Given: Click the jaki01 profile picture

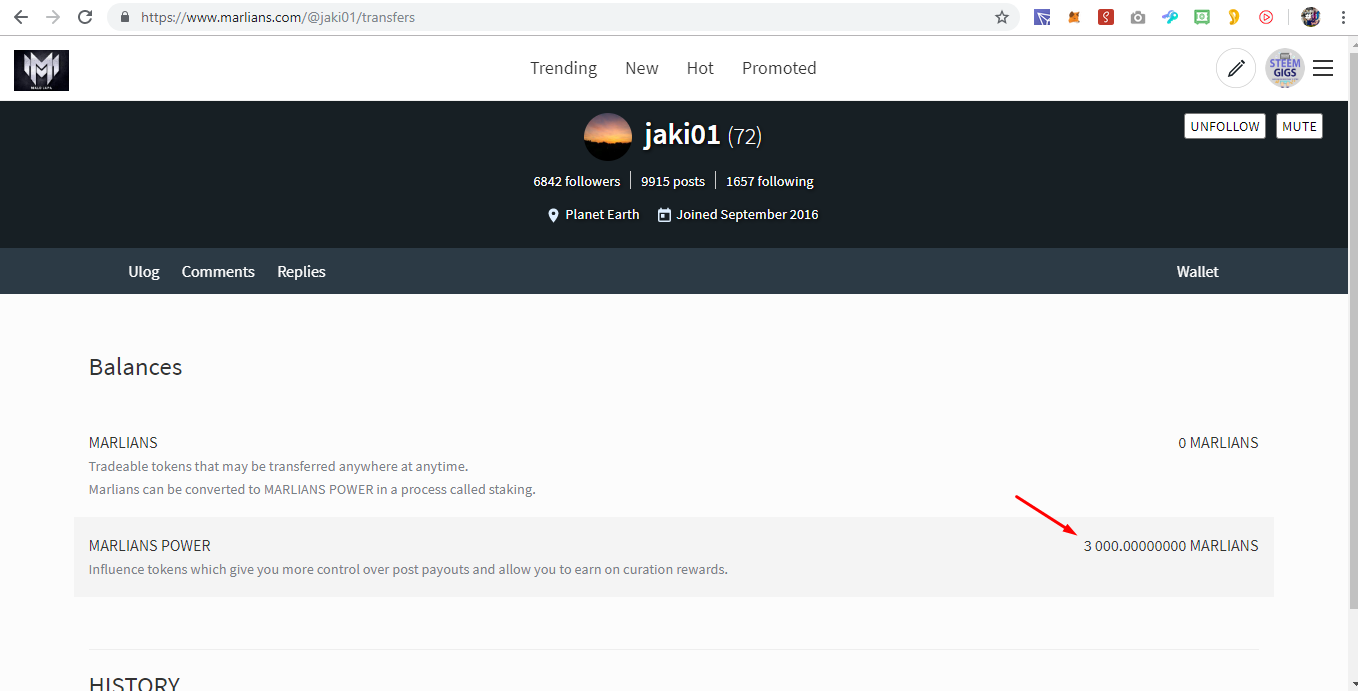Looking at the screenshot, I should pyautogui.click(x=608, y=137).
